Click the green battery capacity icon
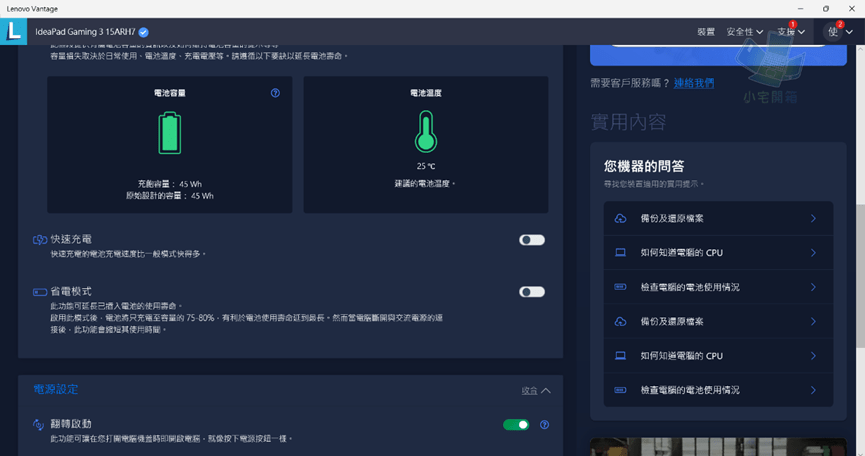The image size is (865, 456). coord(170,133)
